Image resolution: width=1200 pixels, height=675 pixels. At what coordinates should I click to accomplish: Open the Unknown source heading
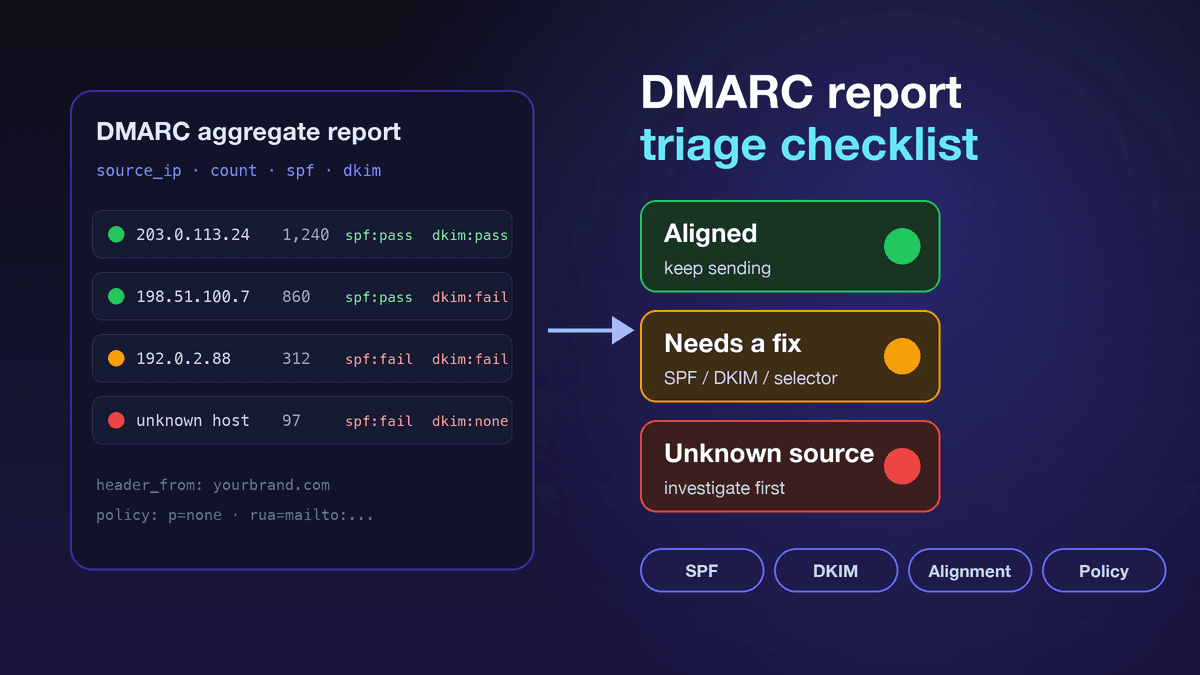[769, 453]
